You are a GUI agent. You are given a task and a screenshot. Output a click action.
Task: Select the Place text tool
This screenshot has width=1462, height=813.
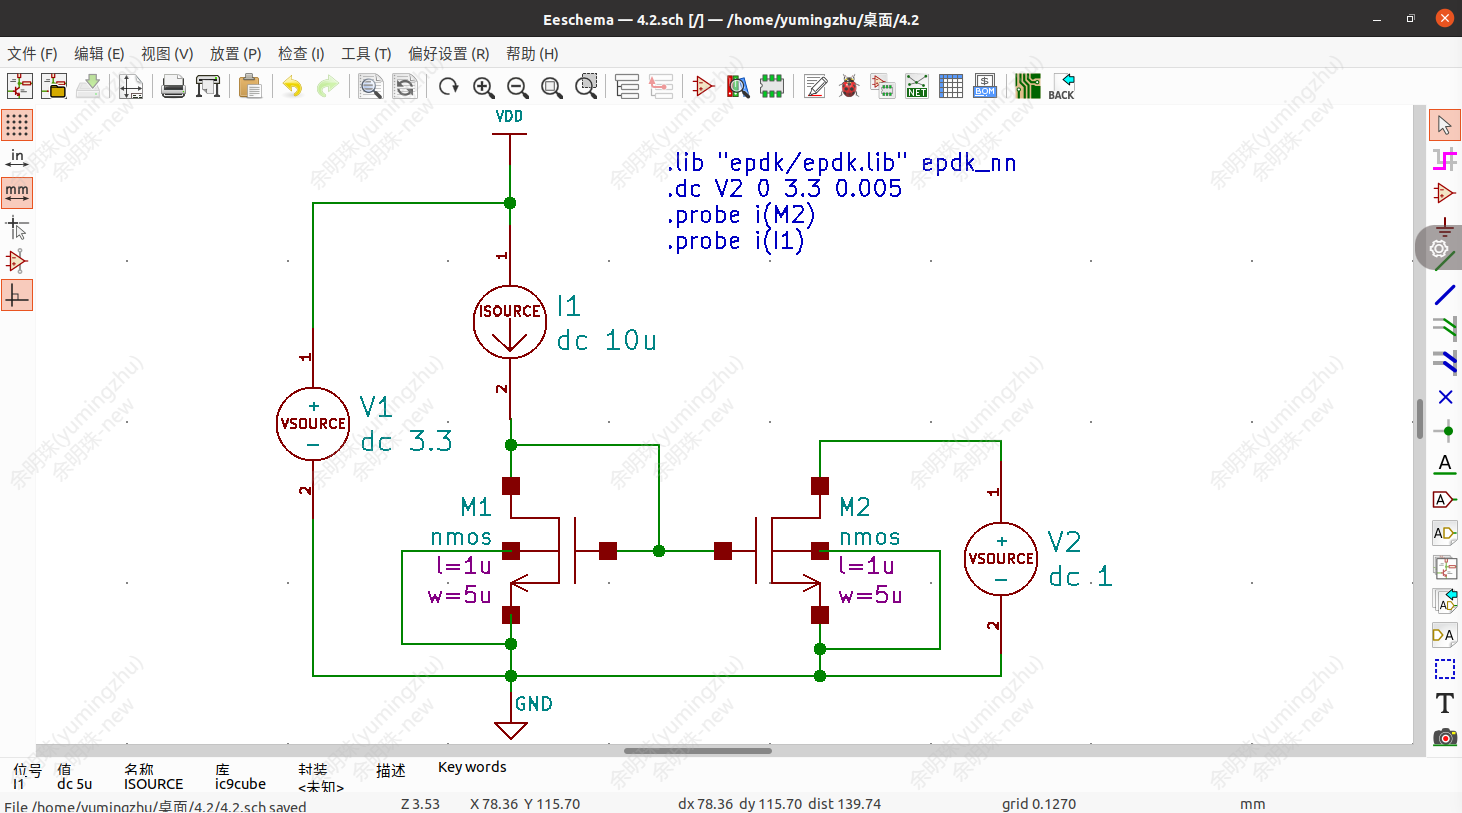point(1444,703)
